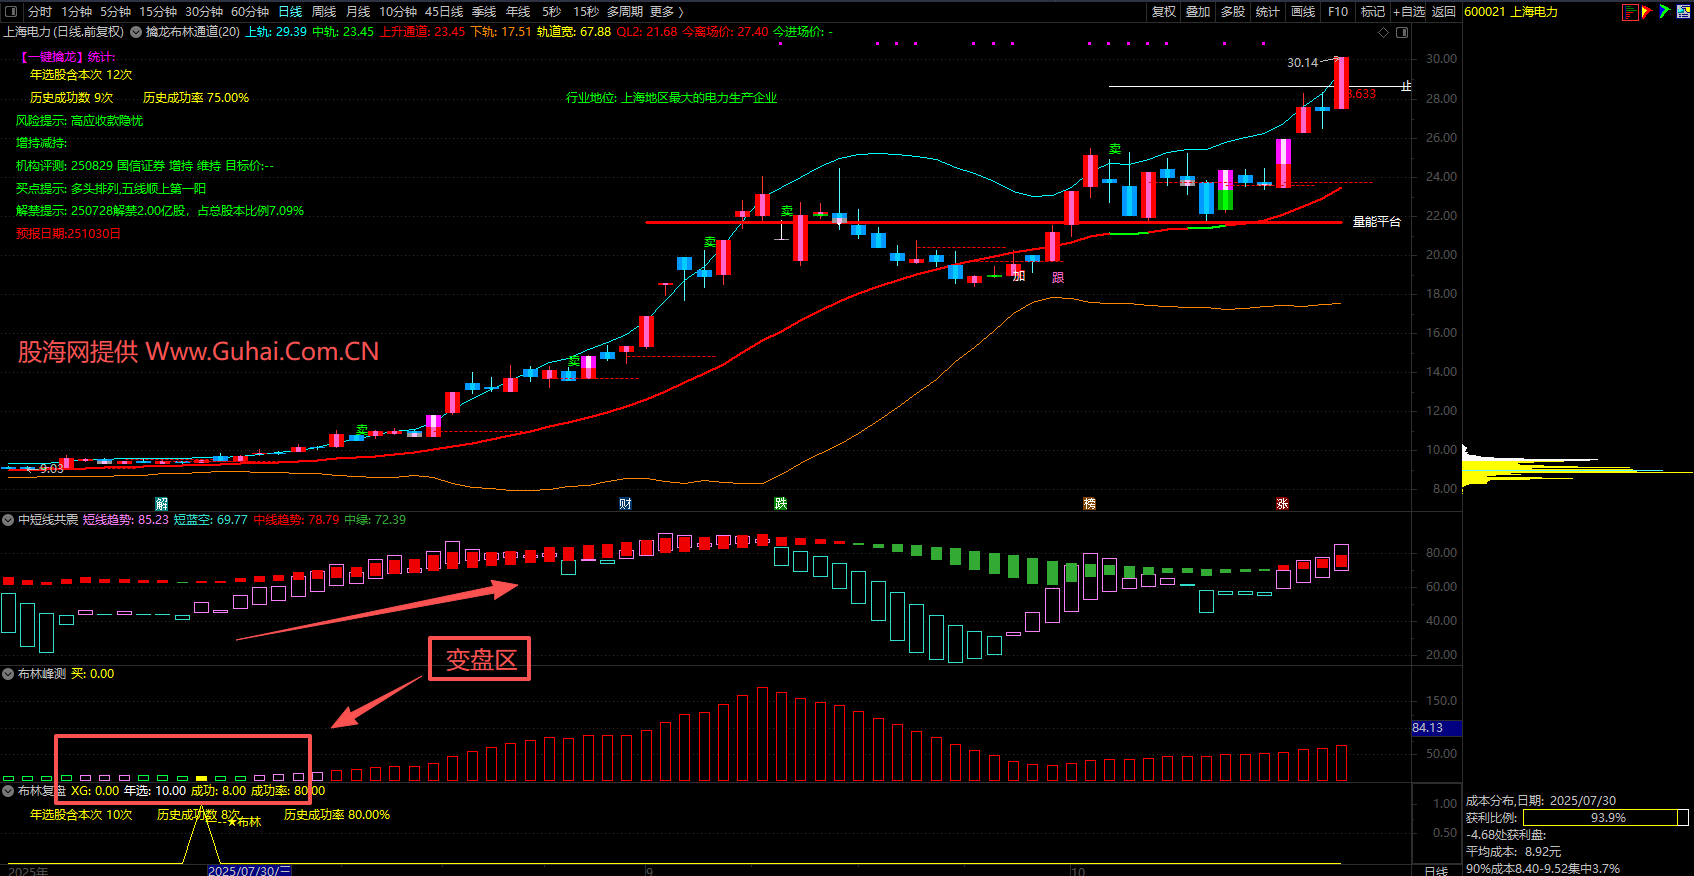Select the 60分钟 period tab

(x=250, y=12)
